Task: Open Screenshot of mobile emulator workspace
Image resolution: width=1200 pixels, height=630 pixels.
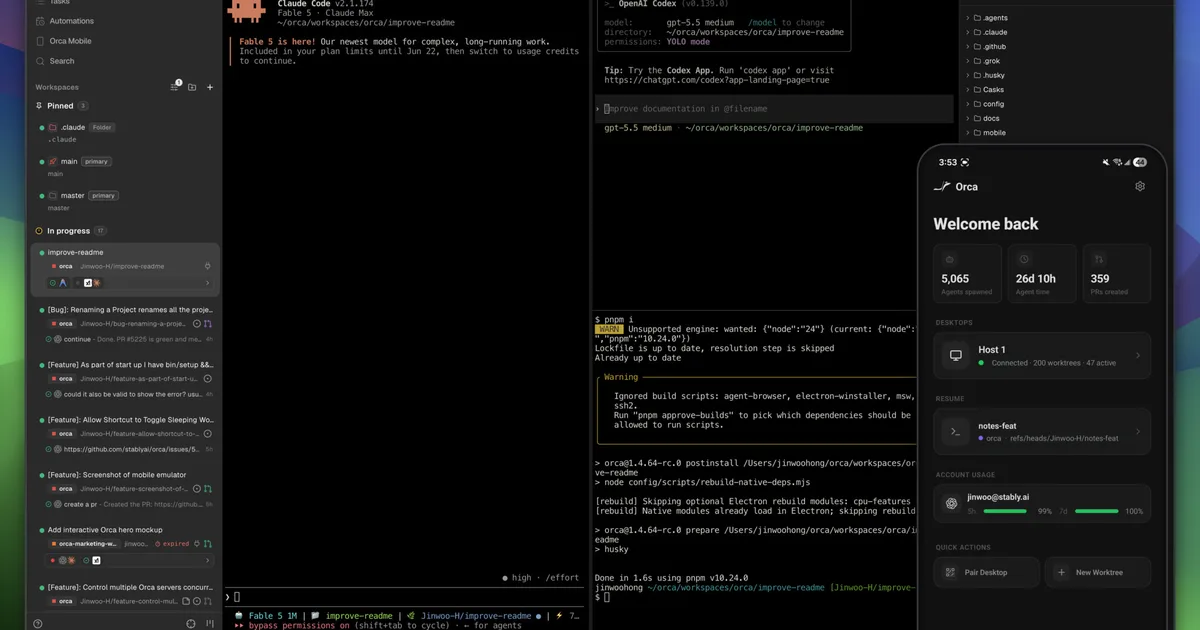Action: pos(125,489)
